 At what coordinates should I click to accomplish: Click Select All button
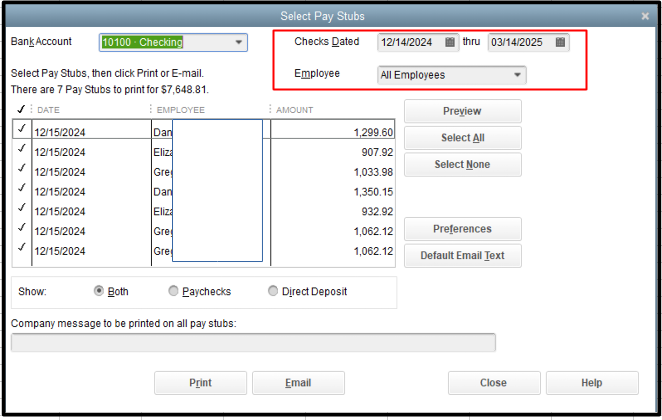pos(463,138)
